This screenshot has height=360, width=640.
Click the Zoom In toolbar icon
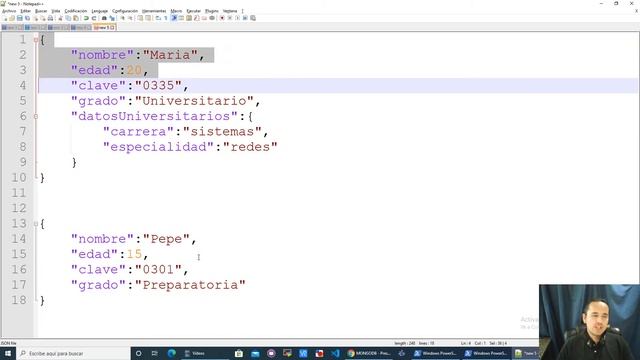tap(122, 18)
